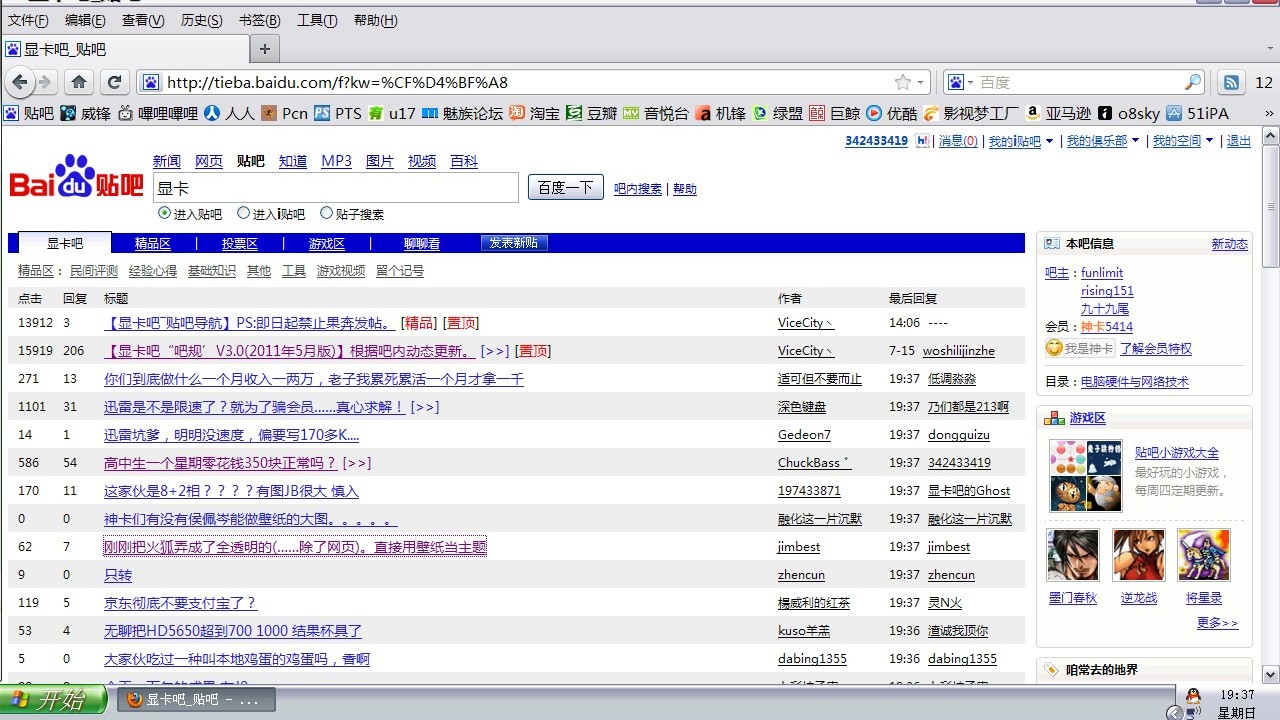1280x720 pixels.
Task: Click in the 显卡 Tieba search field
Action: [x=335, y=187]
